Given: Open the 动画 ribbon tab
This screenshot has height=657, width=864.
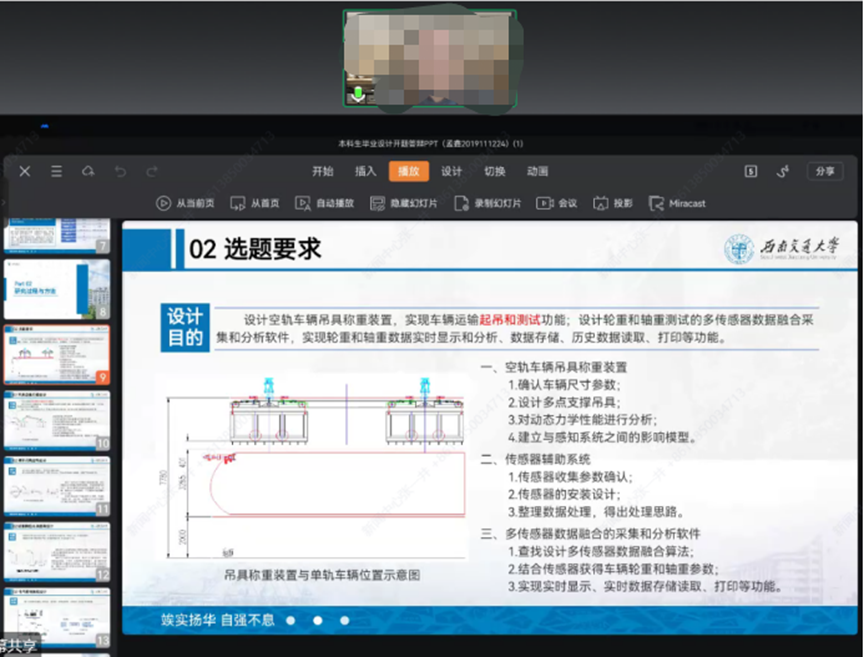Looking at the screenshot, I should [537, 171].
